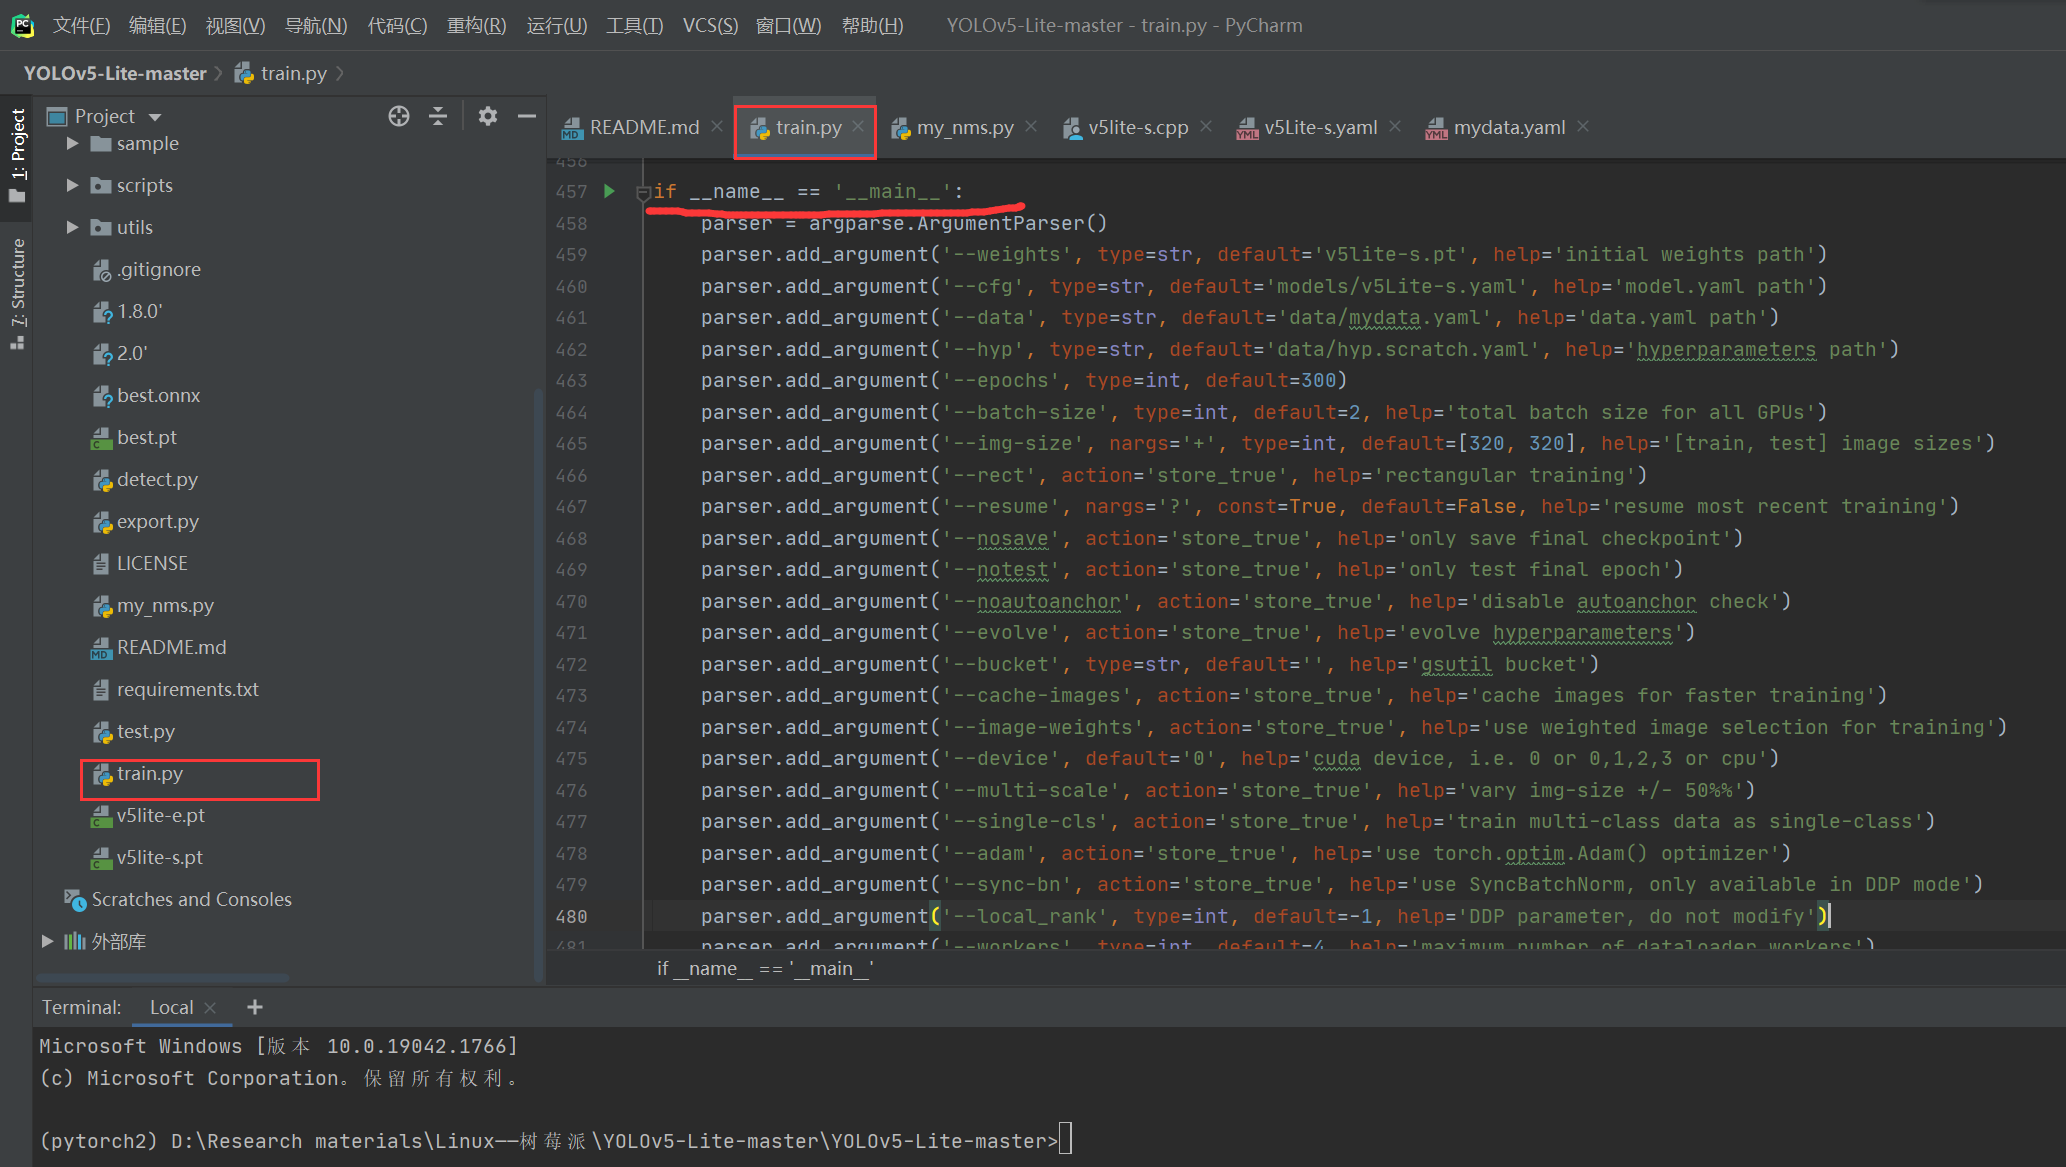Open Project panel settings gear
The image size is (2066, 1167).
tap(487, 116)
